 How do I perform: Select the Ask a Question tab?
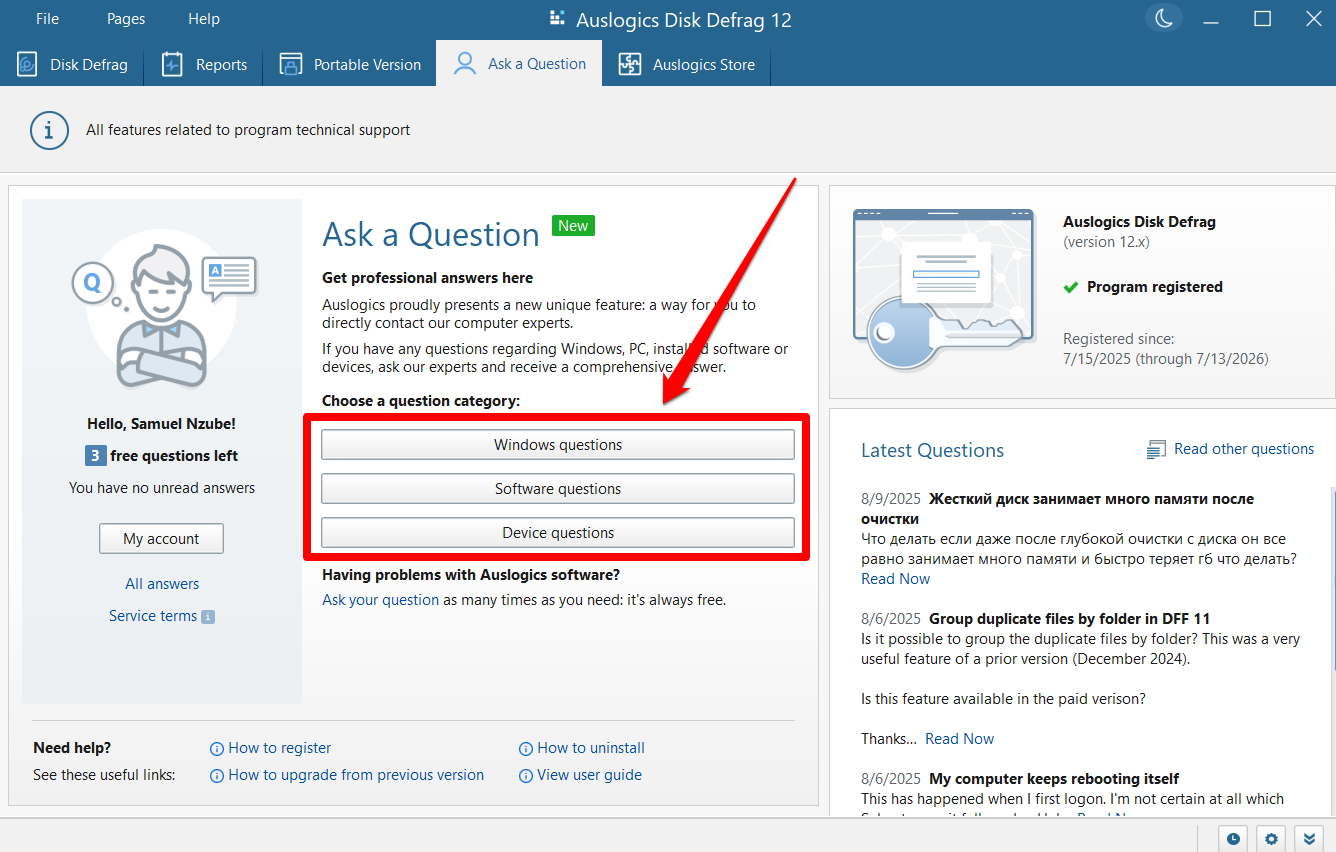pyautogui.click(x=519, y=64)
